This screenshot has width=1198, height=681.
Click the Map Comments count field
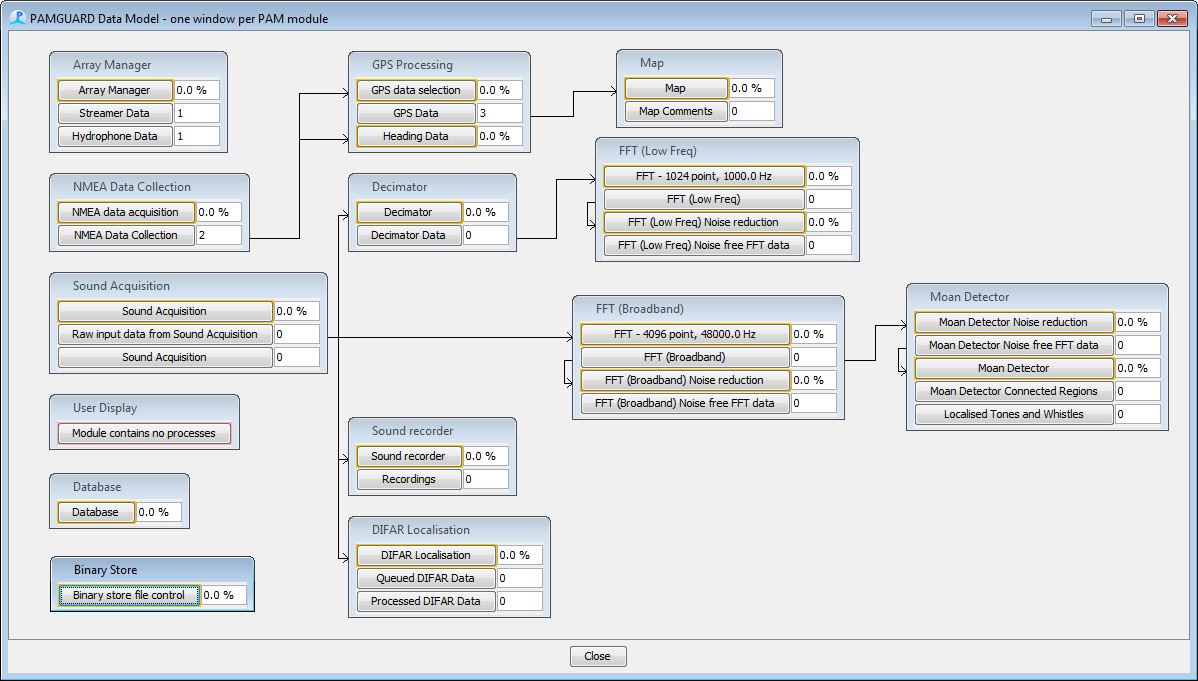(752, 111)
